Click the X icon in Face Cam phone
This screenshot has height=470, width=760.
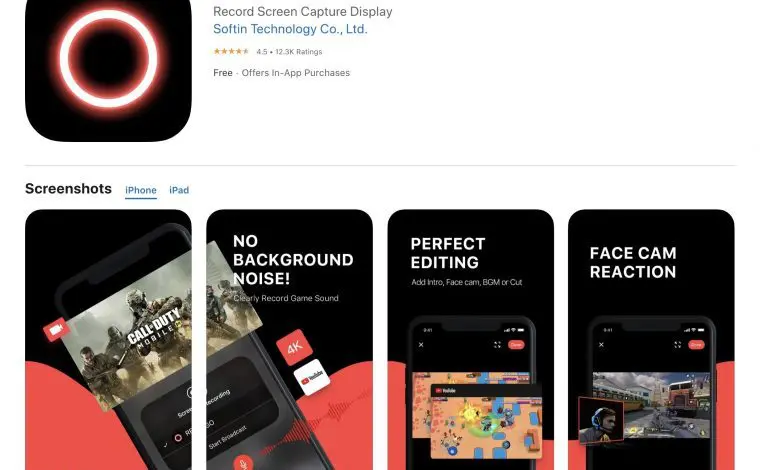[602, 345]
